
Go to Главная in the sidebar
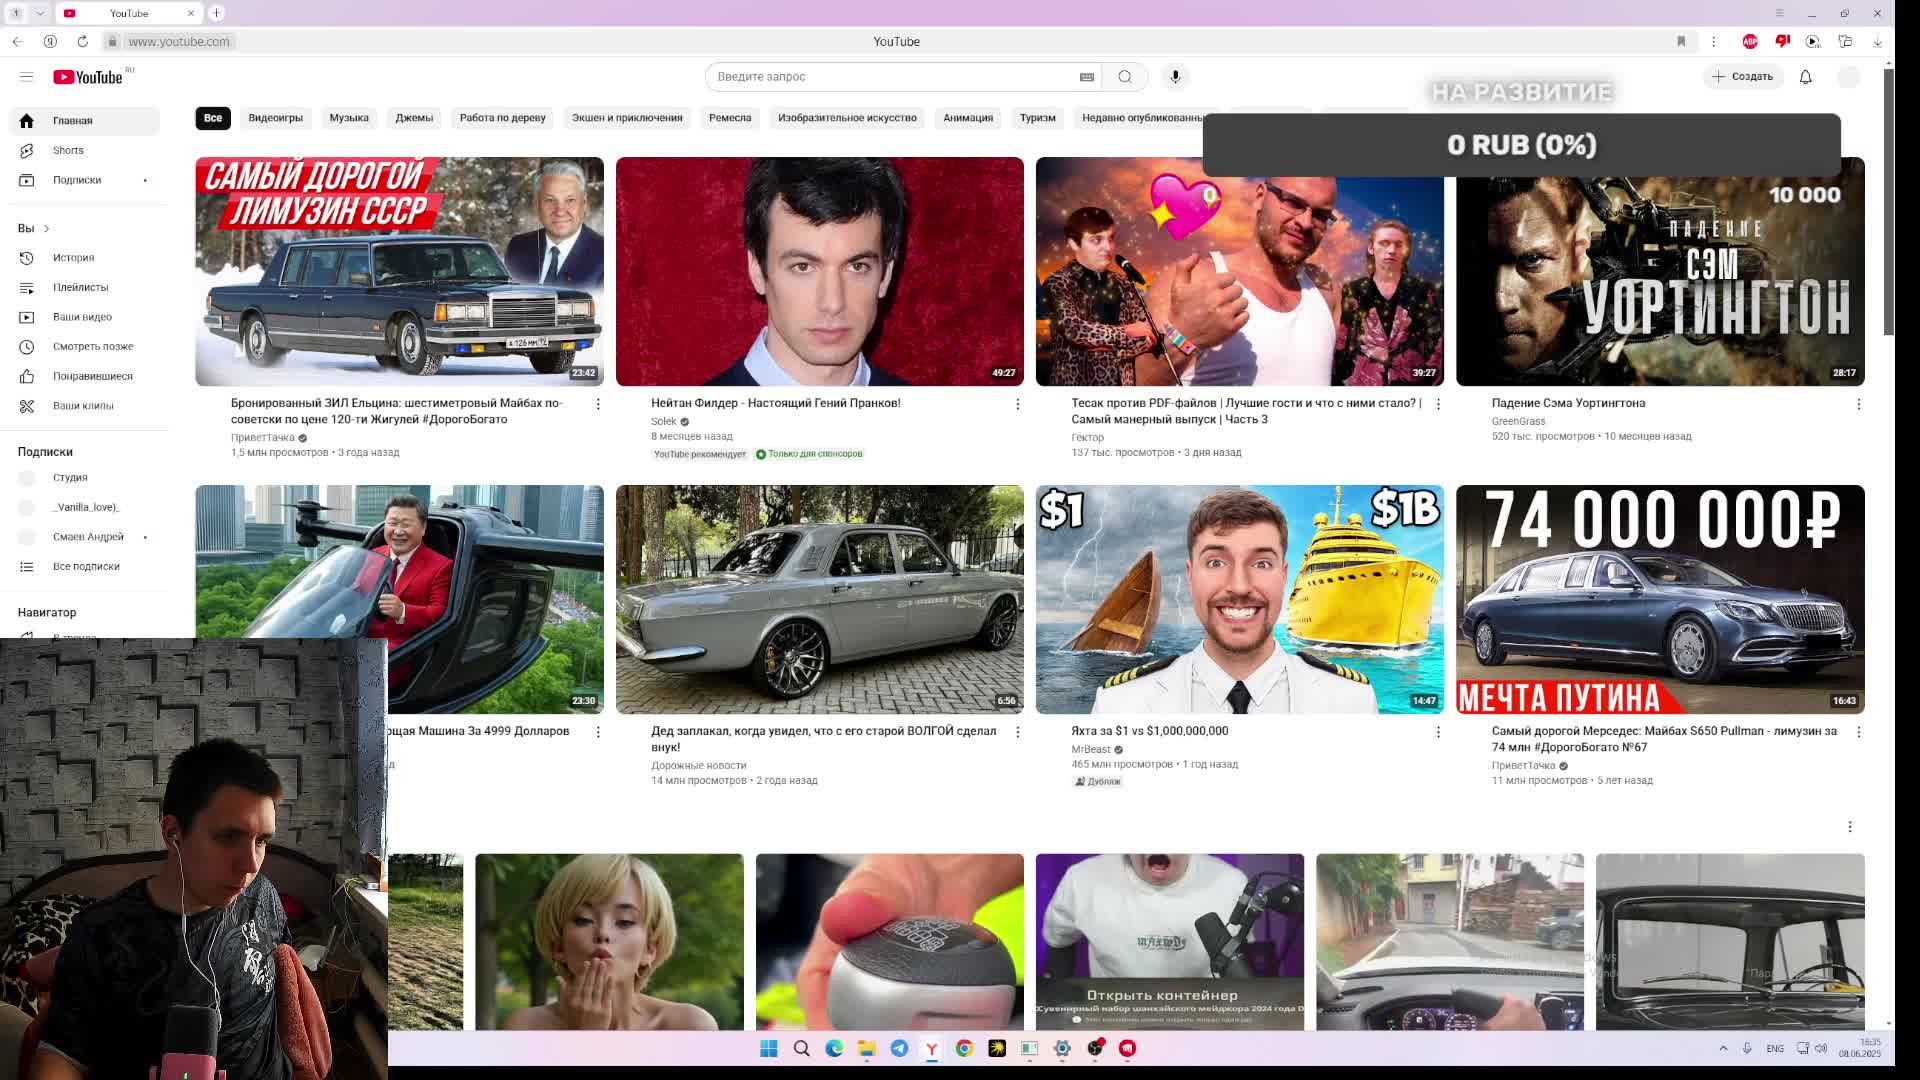click(x=85, y=121)
